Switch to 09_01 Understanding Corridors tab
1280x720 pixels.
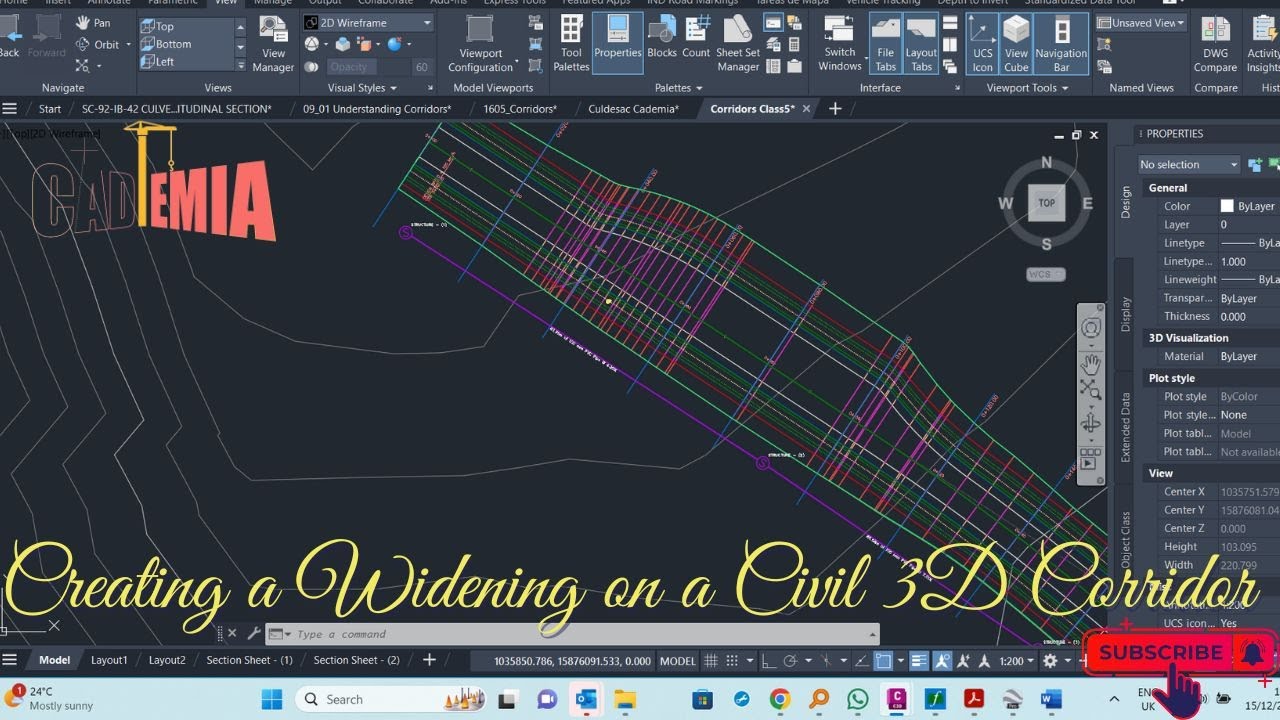point(377,109)
